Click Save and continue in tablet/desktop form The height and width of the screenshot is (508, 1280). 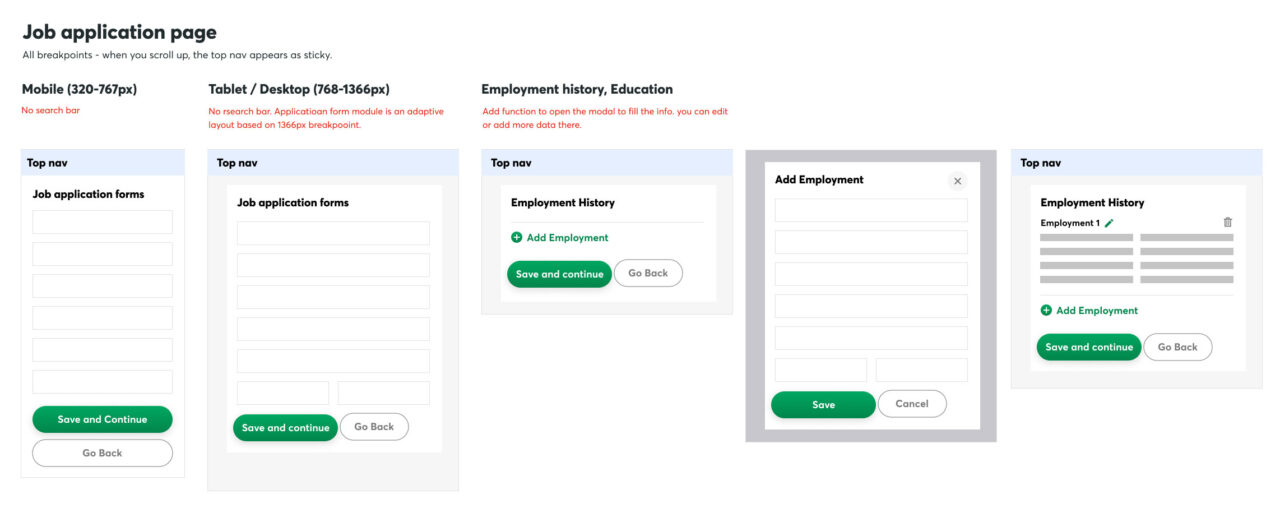coord(285,428)
